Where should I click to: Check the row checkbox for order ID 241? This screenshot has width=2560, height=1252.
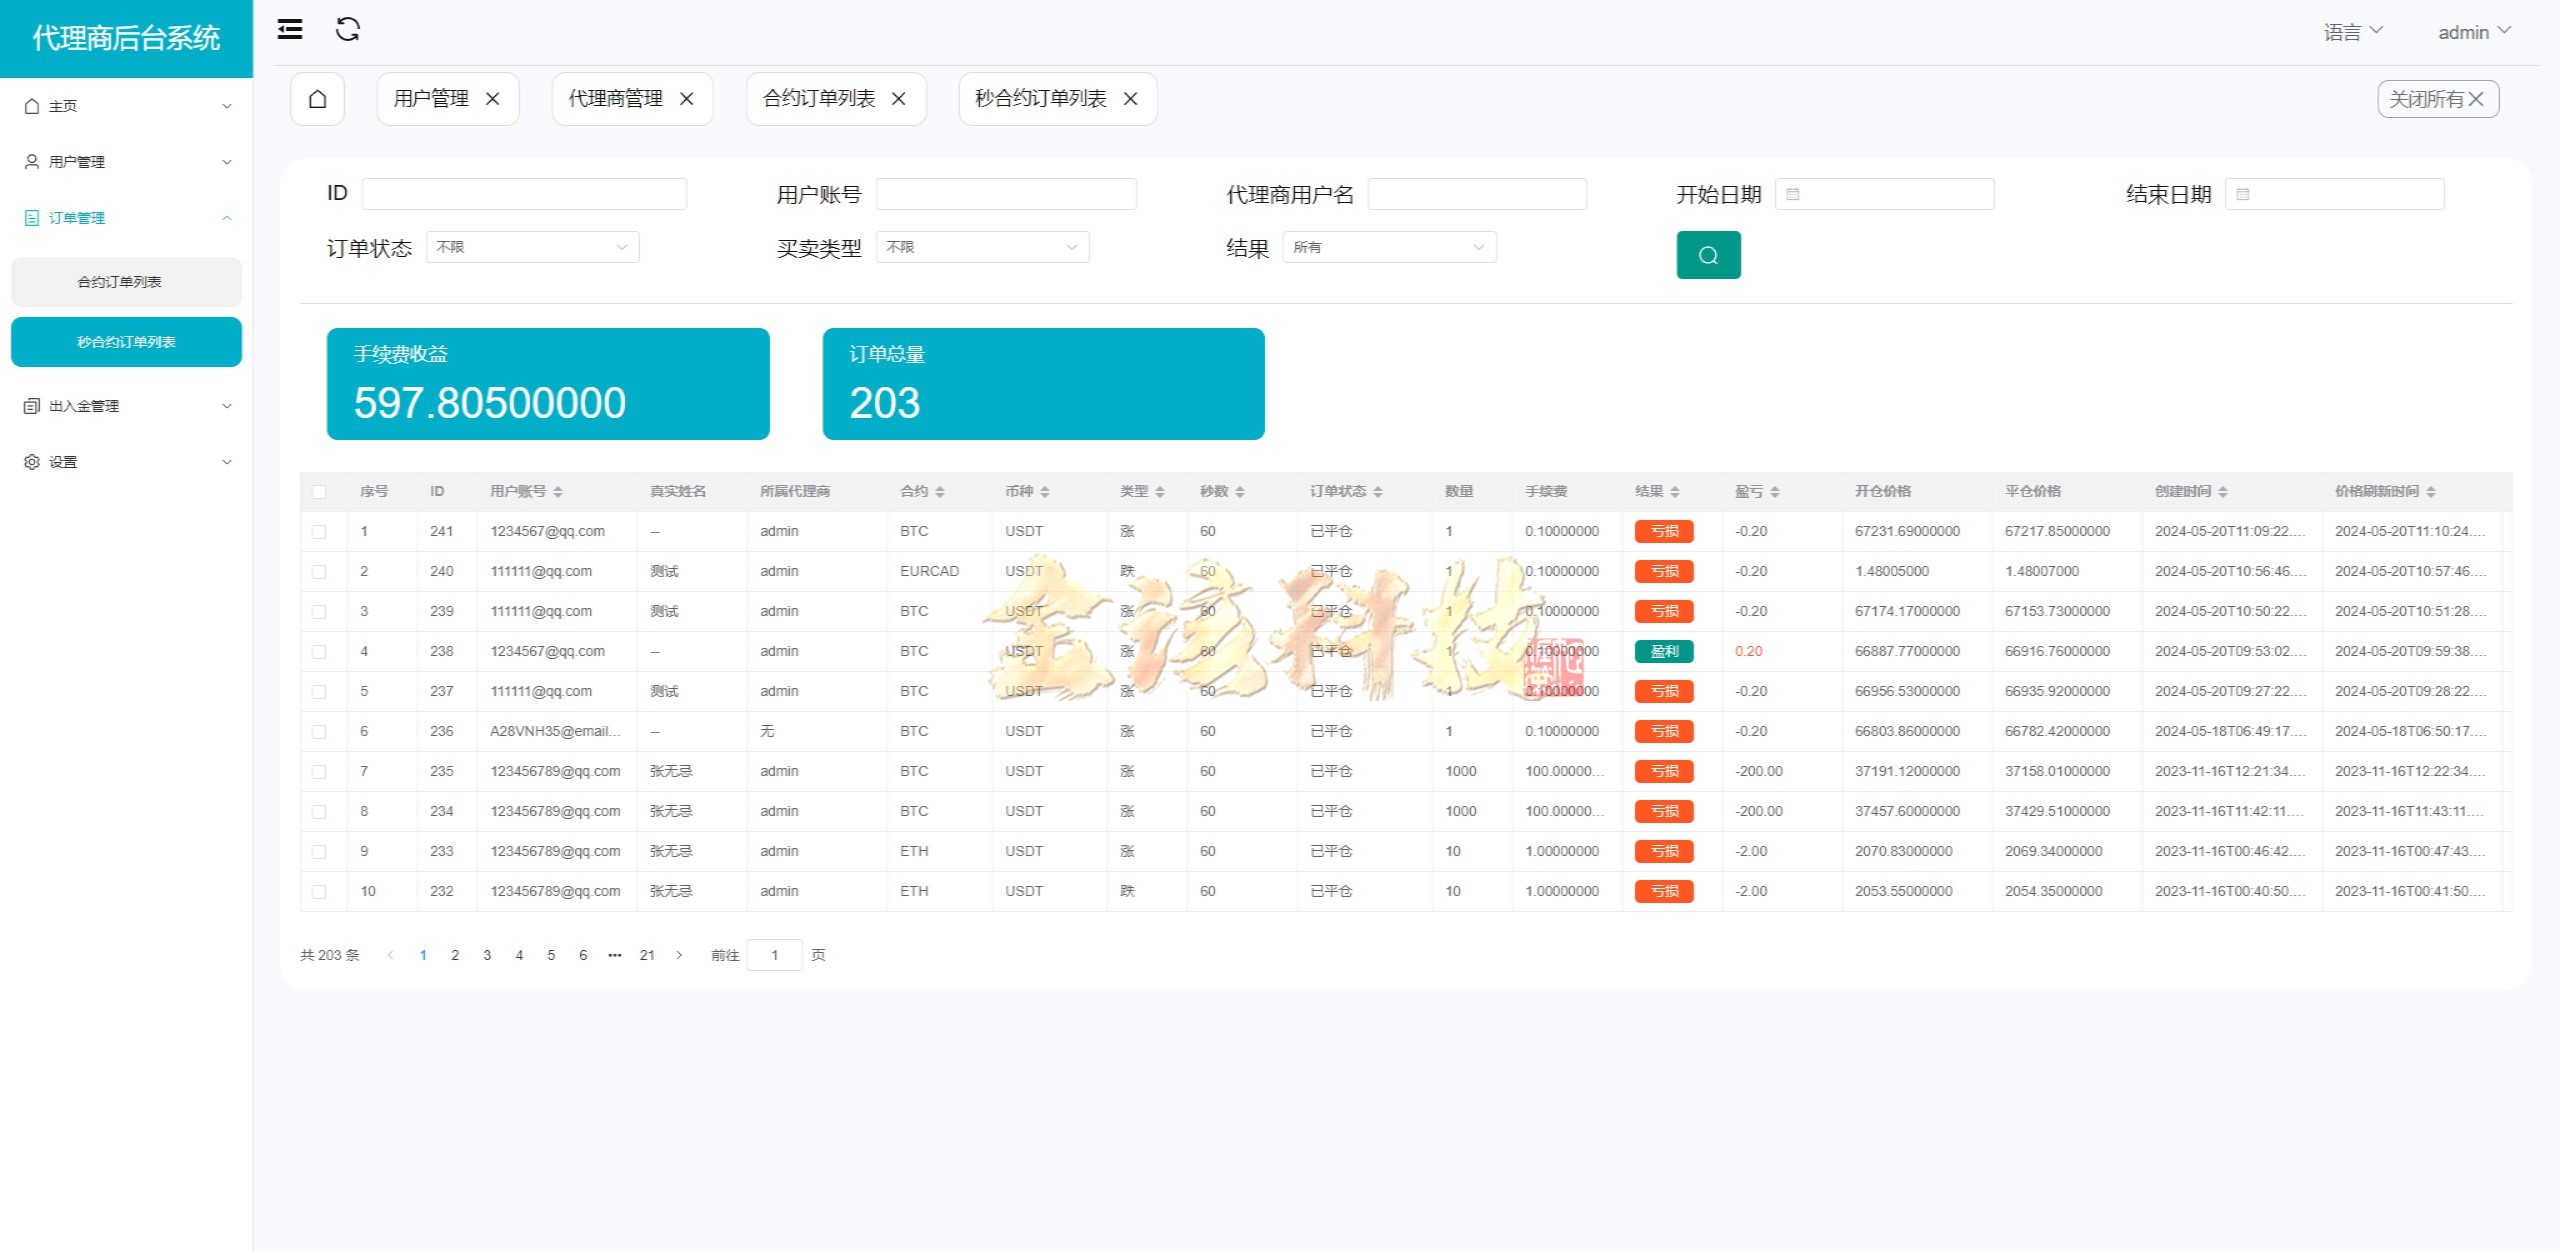tap(321, 531)
